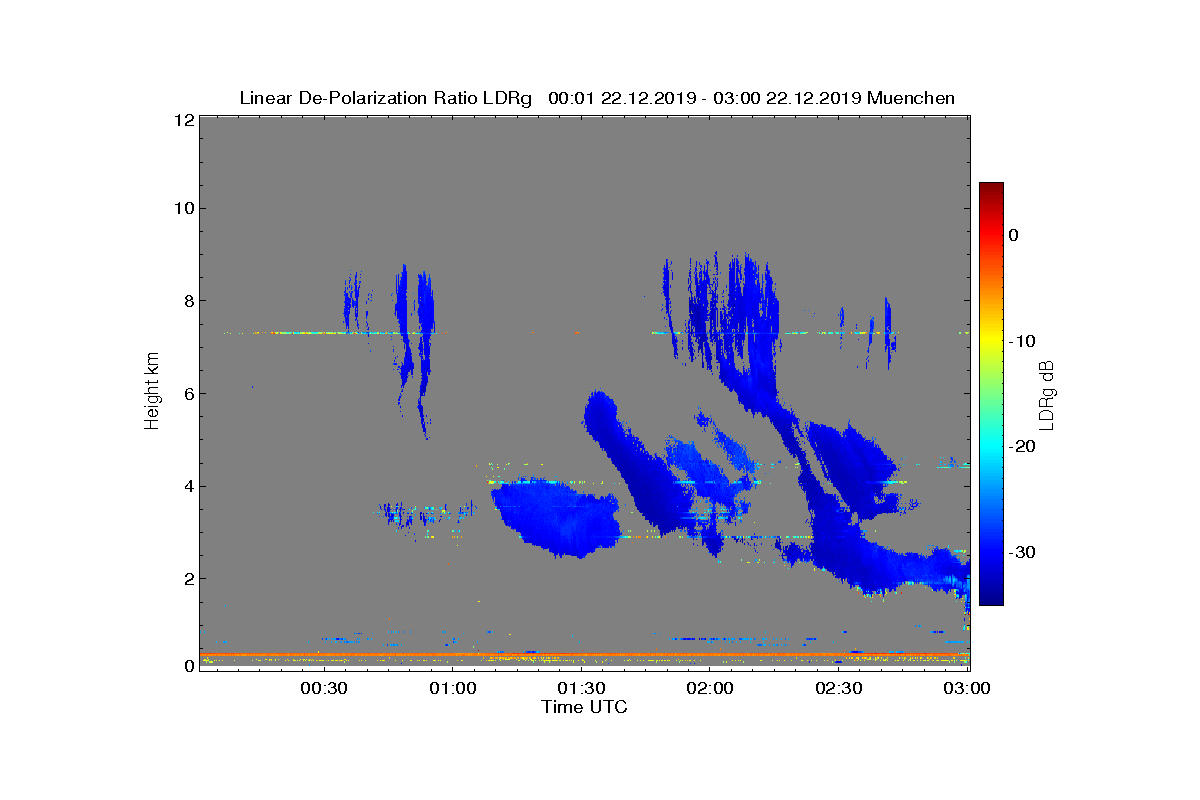Click the dark red top of colorbar
The width and height of the screenshot is (1200, 800).
tap(991, 190)
